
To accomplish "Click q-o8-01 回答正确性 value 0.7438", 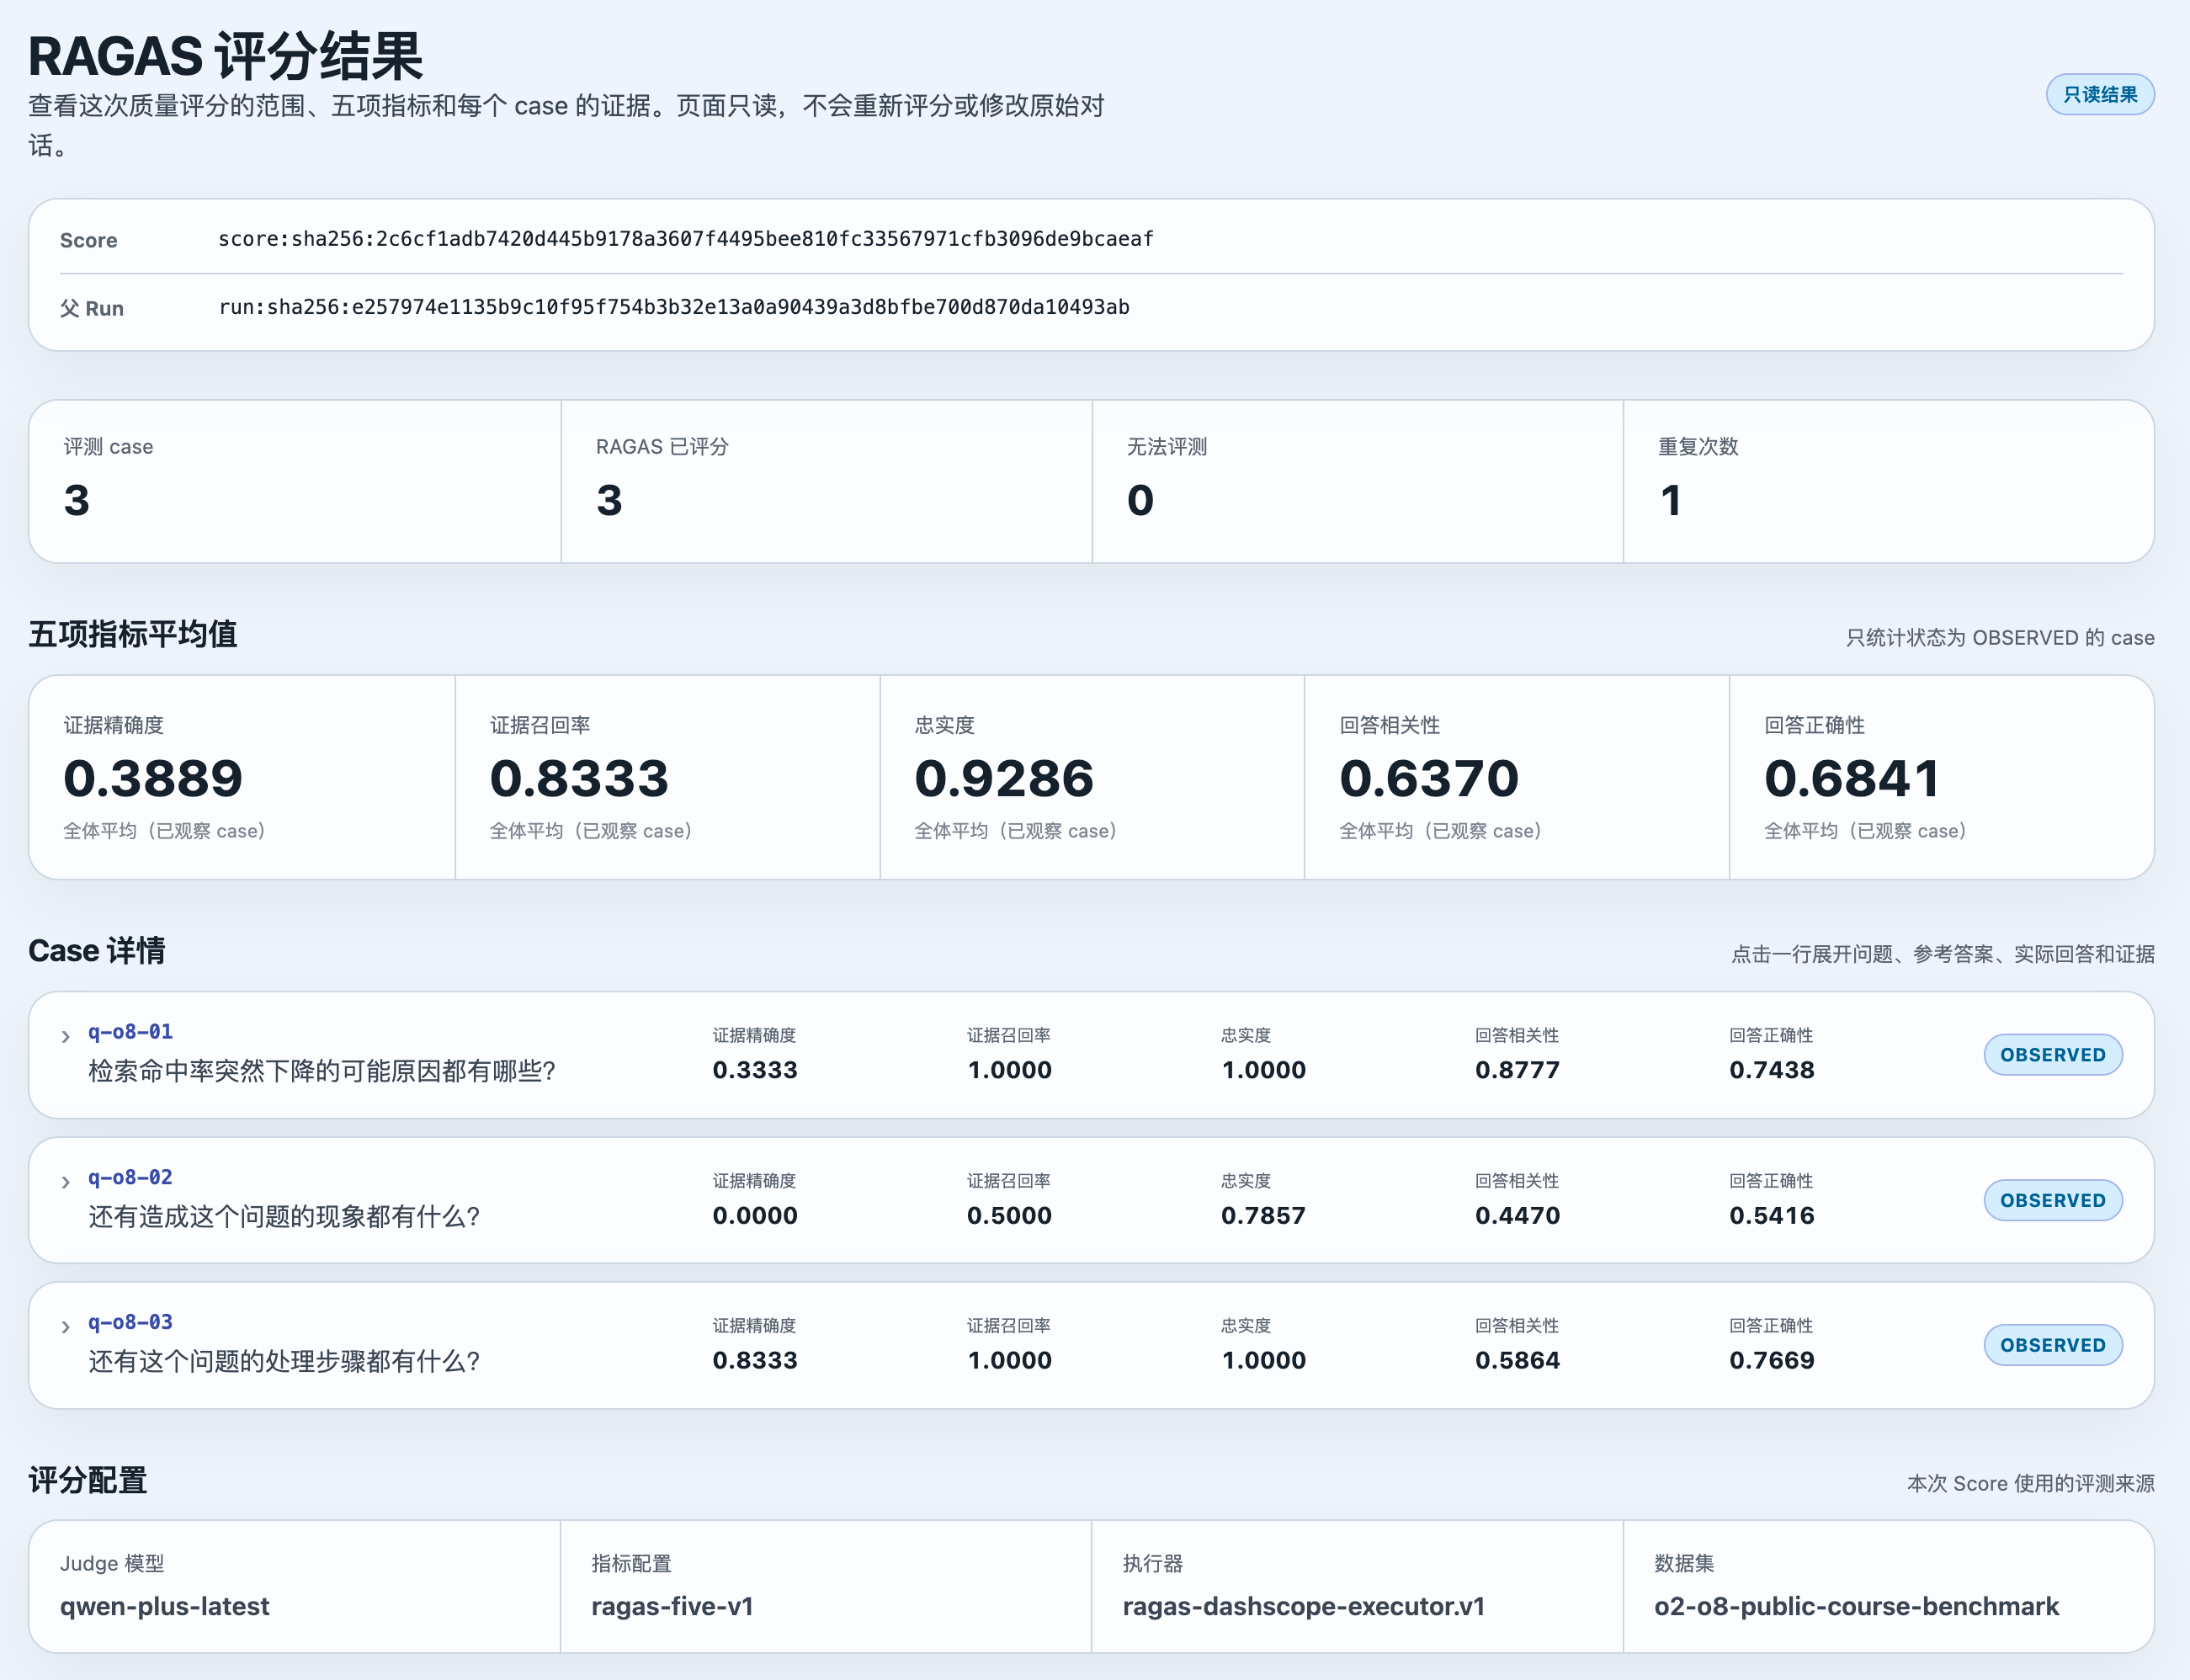I will click(1772, 1070).
